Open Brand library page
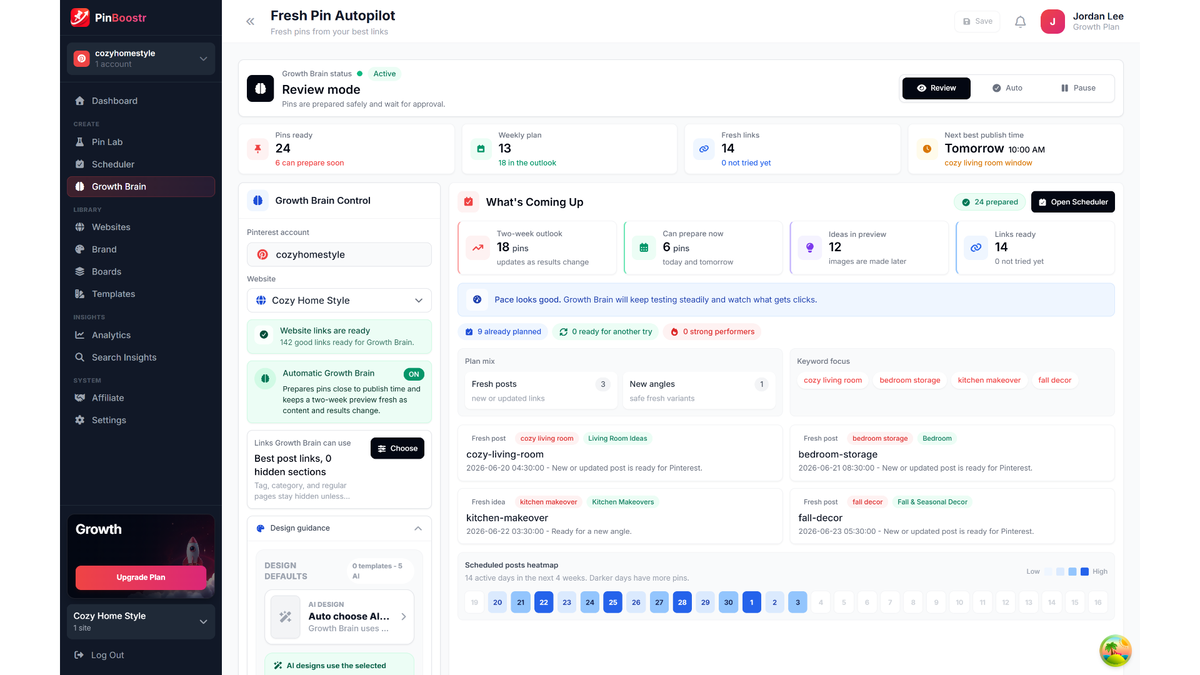 (141, 249)
